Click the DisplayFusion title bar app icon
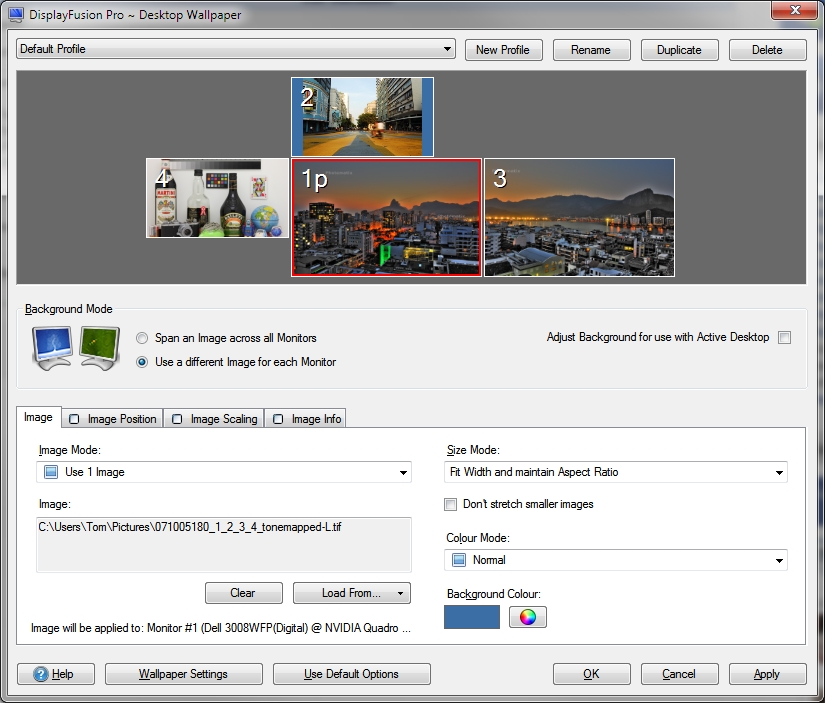 pos(16,15)
